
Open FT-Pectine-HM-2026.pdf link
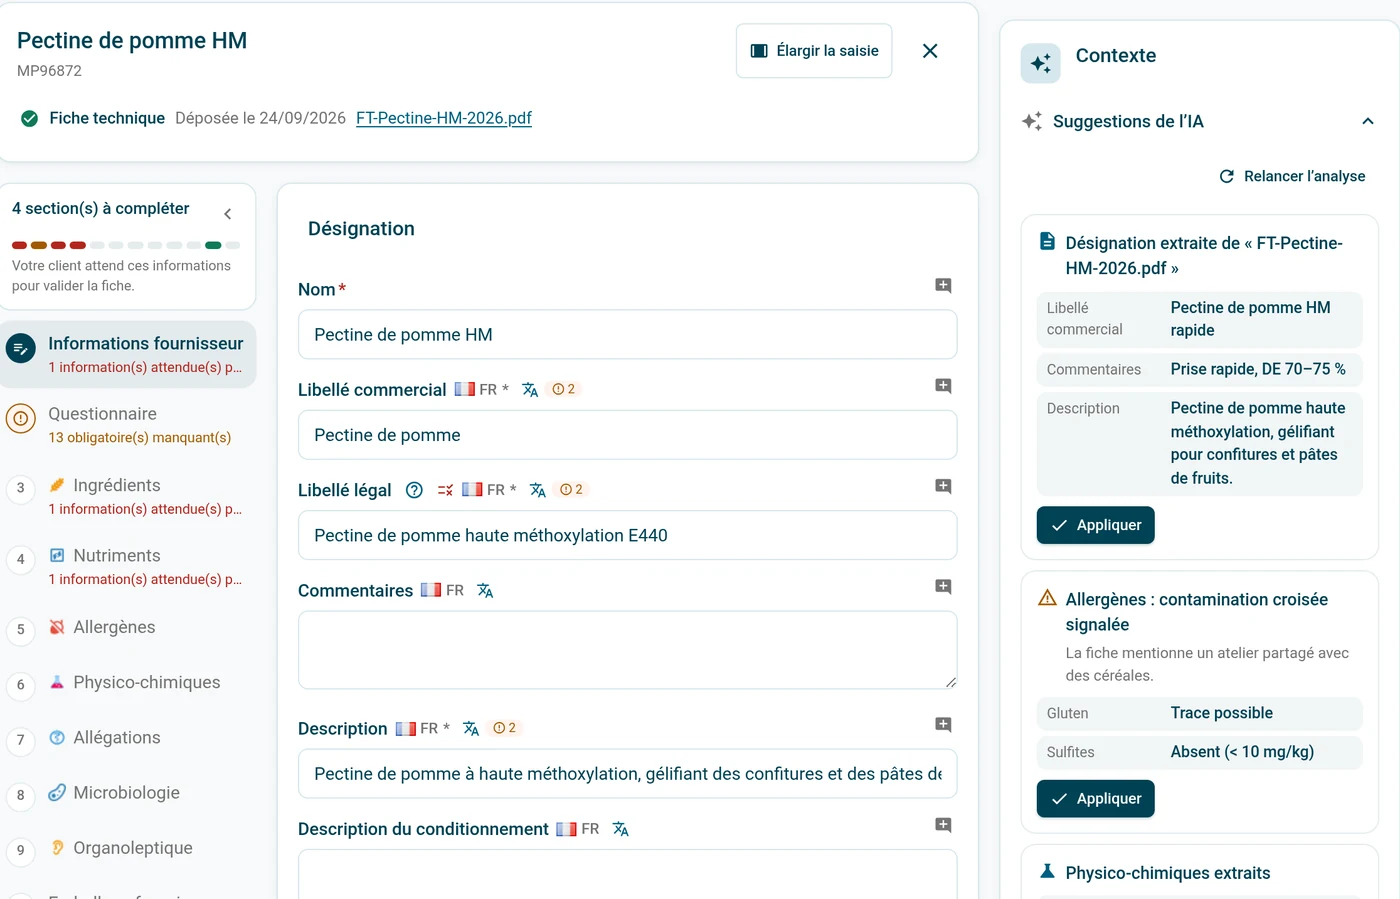pos(444,118)
